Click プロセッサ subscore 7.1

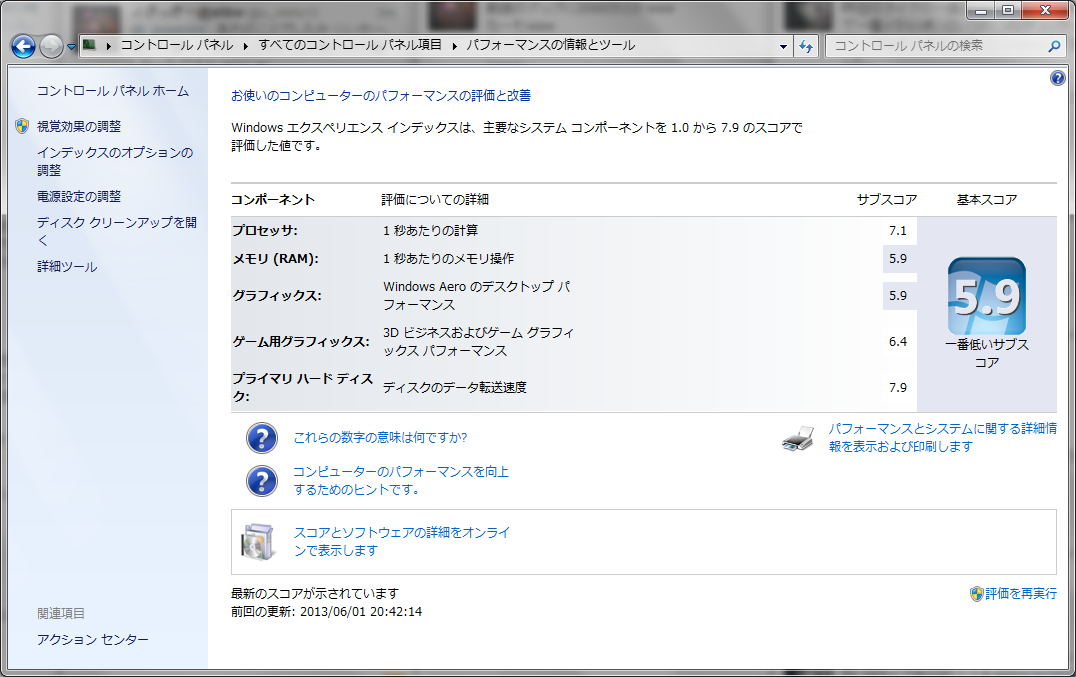(x=898, y=231)
